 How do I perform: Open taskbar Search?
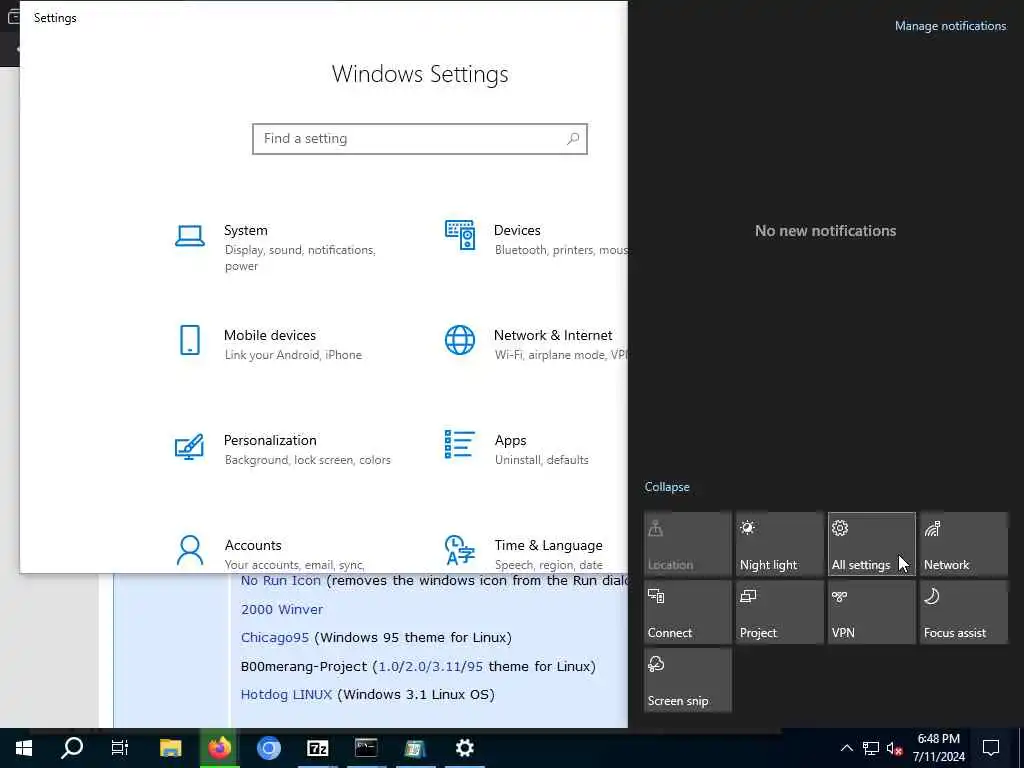point(72,748)
